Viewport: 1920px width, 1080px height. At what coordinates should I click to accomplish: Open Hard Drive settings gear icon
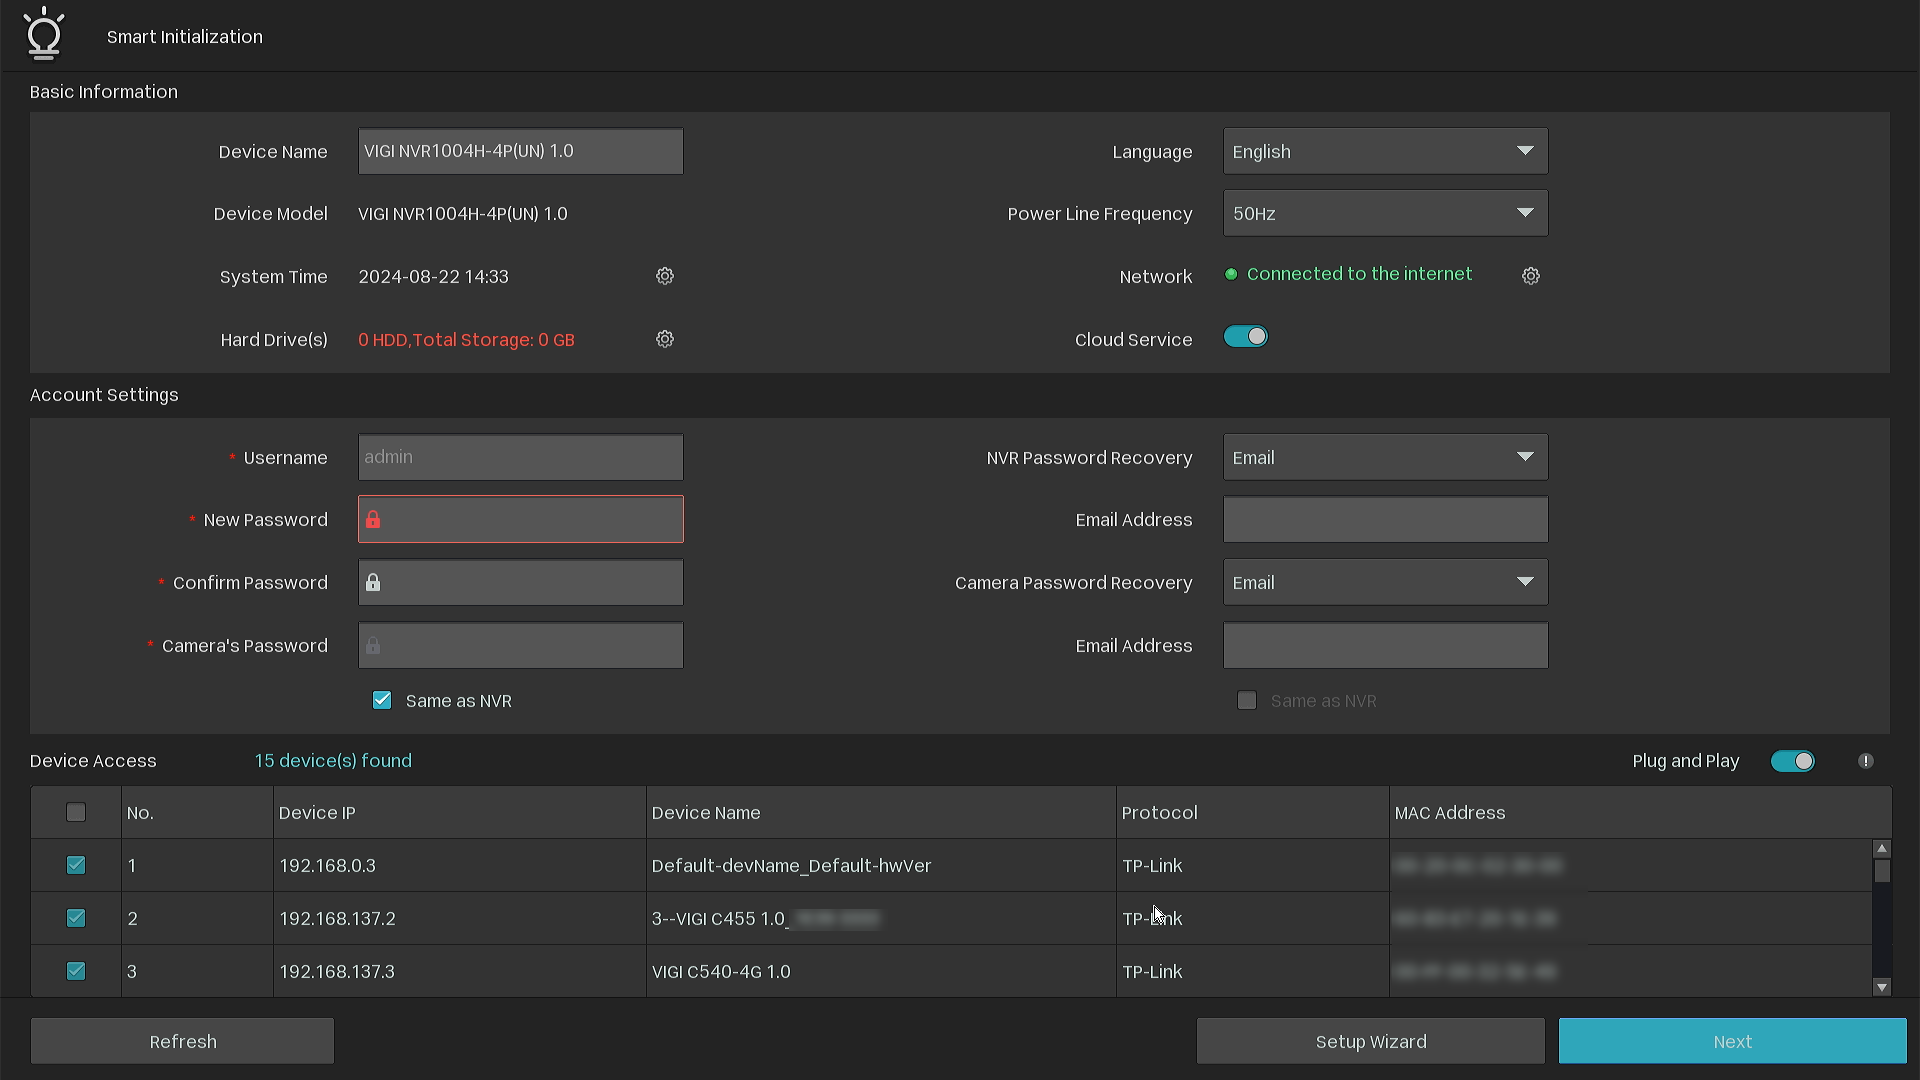click(x=664, y=339)
